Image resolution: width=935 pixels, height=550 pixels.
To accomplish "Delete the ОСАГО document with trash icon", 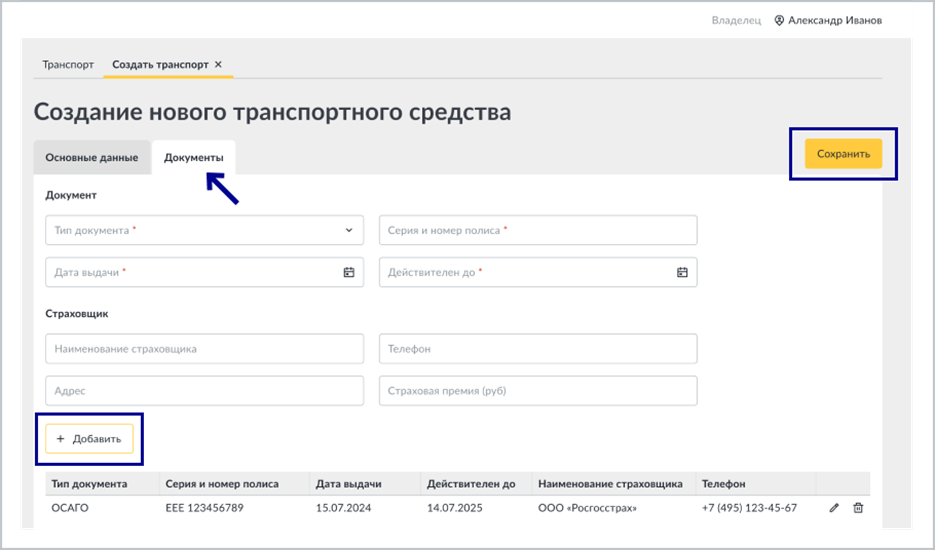I will point(858,508).
